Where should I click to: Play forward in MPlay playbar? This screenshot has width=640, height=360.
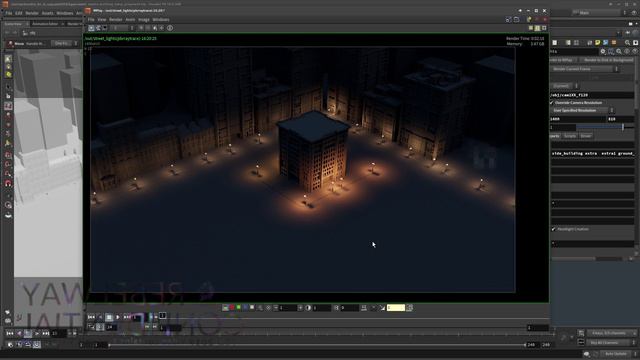coord(118,317)
